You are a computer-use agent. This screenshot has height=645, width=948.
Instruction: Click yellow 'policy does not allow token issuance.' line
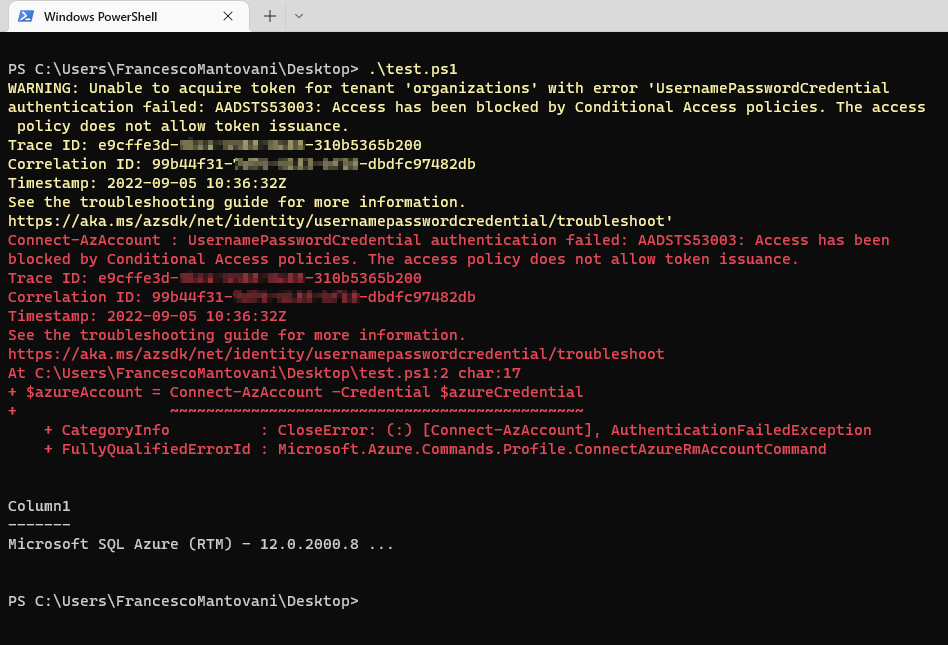pyautogui.click(x=183, y=126)
